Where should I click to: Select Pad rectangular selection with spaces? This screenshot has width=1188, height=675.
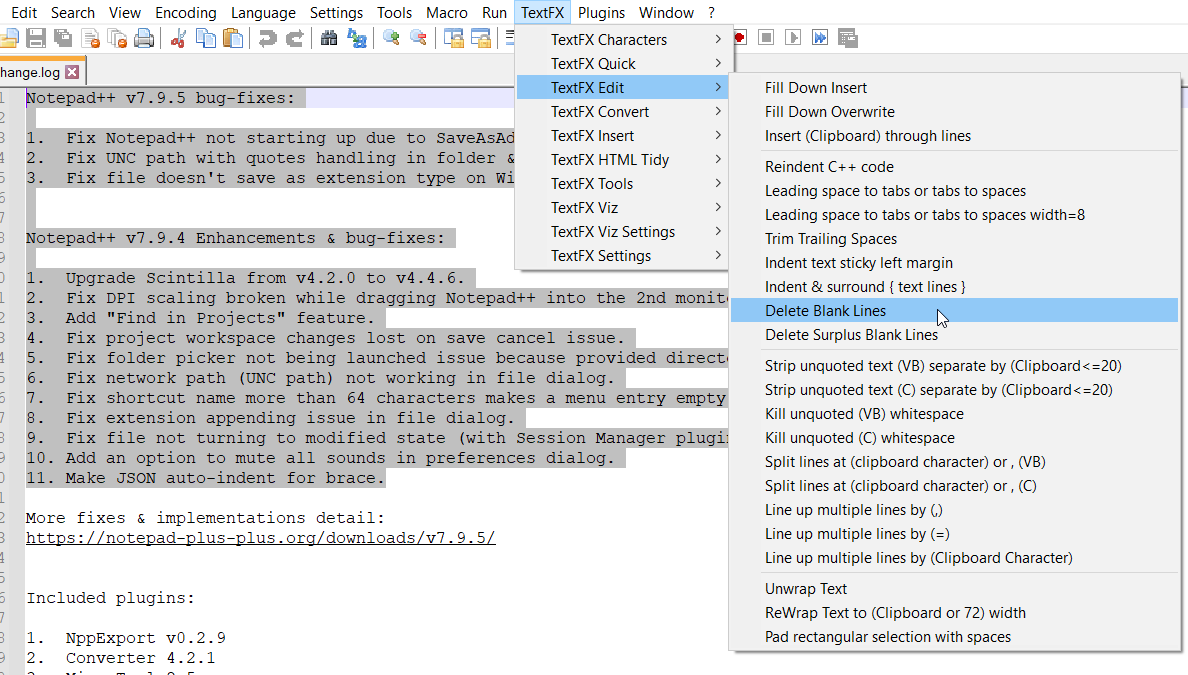point(955,637)
